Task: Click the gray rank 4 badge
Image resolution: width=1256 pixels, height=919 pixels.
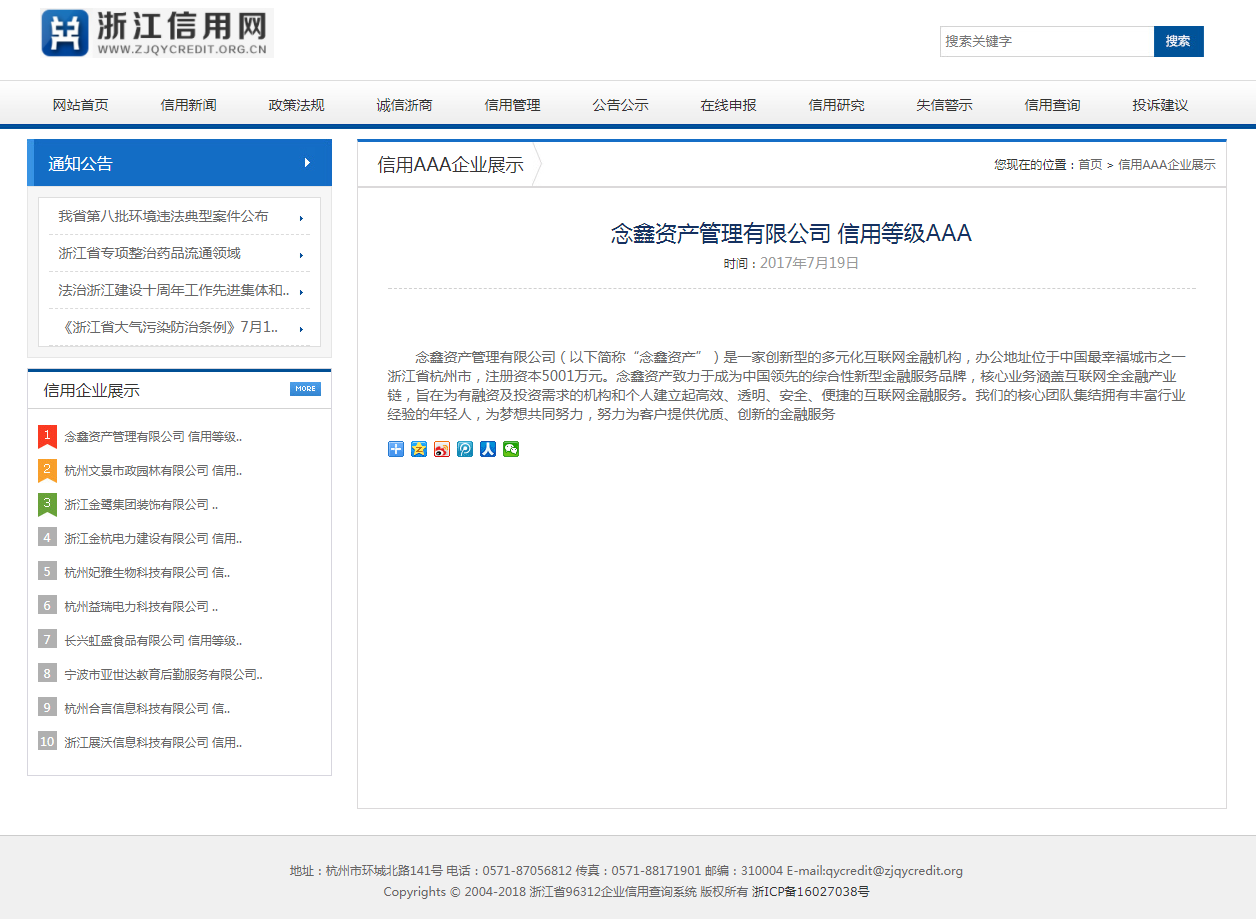Action: [47, 538]
